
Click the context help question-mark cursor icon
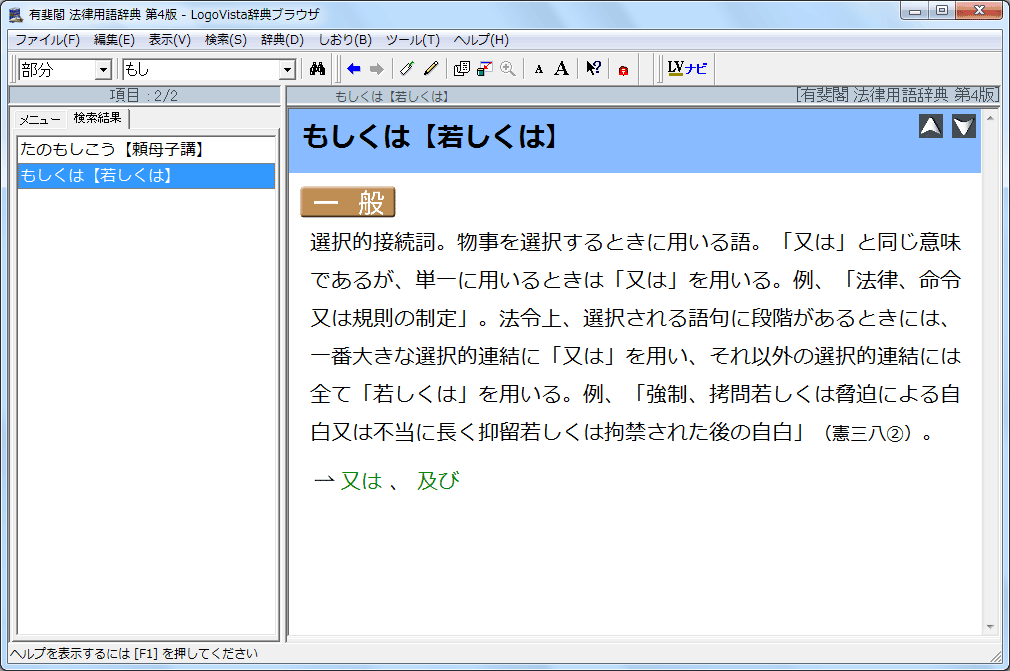click(593, 69)
